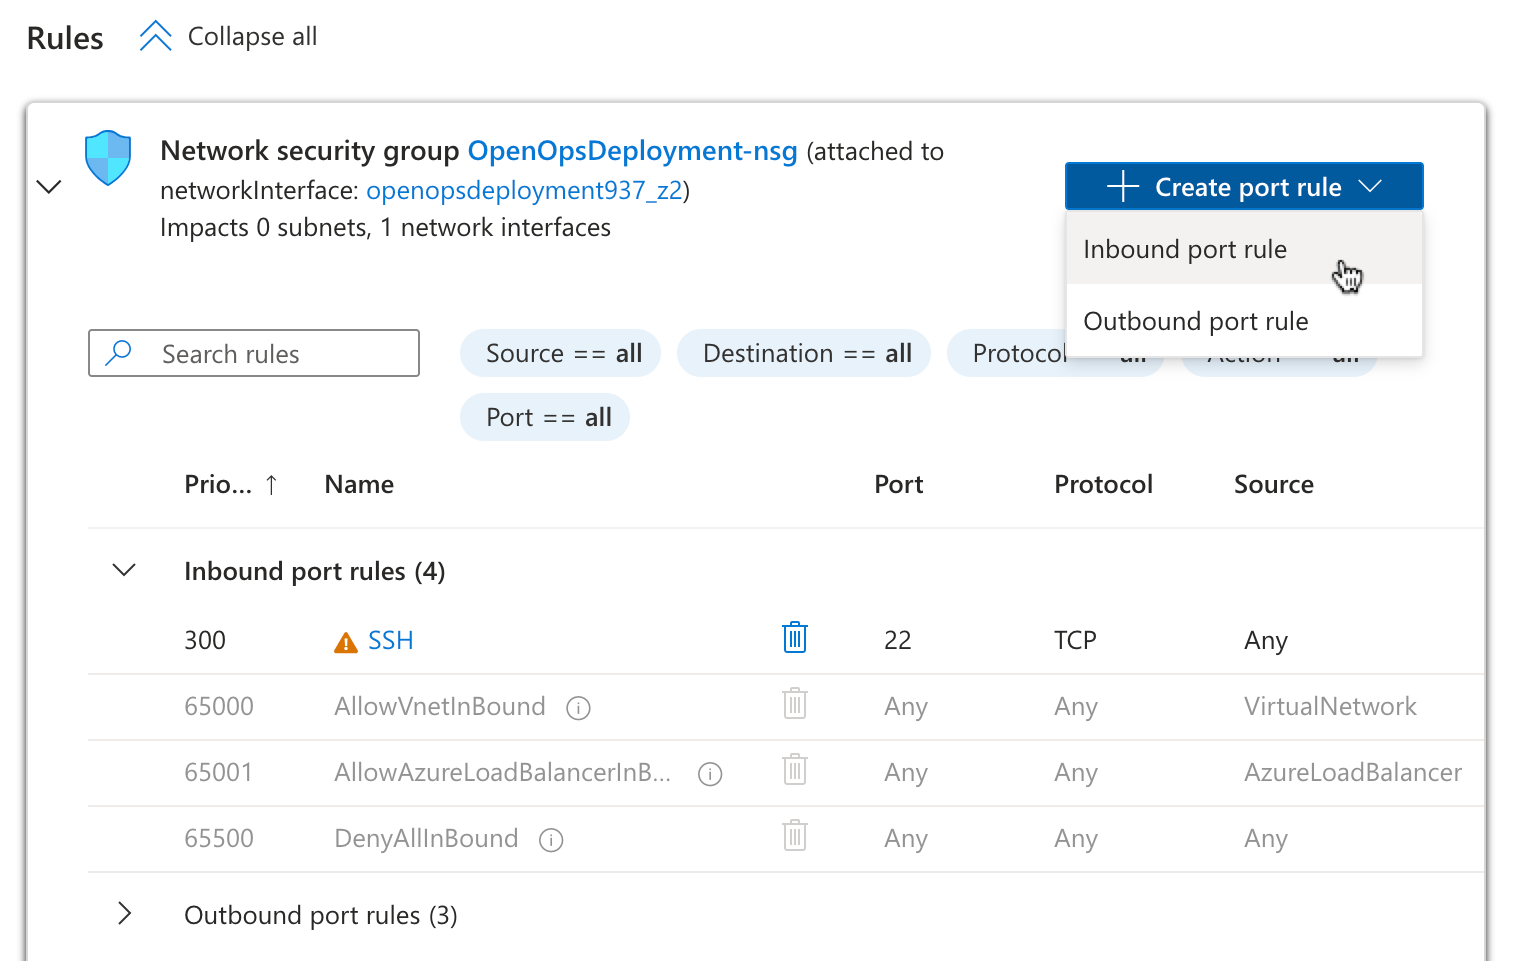Viewport: 1520px width, 961px height.
Task: Open the Source == all filter
Action: click(x=560, y=353)
